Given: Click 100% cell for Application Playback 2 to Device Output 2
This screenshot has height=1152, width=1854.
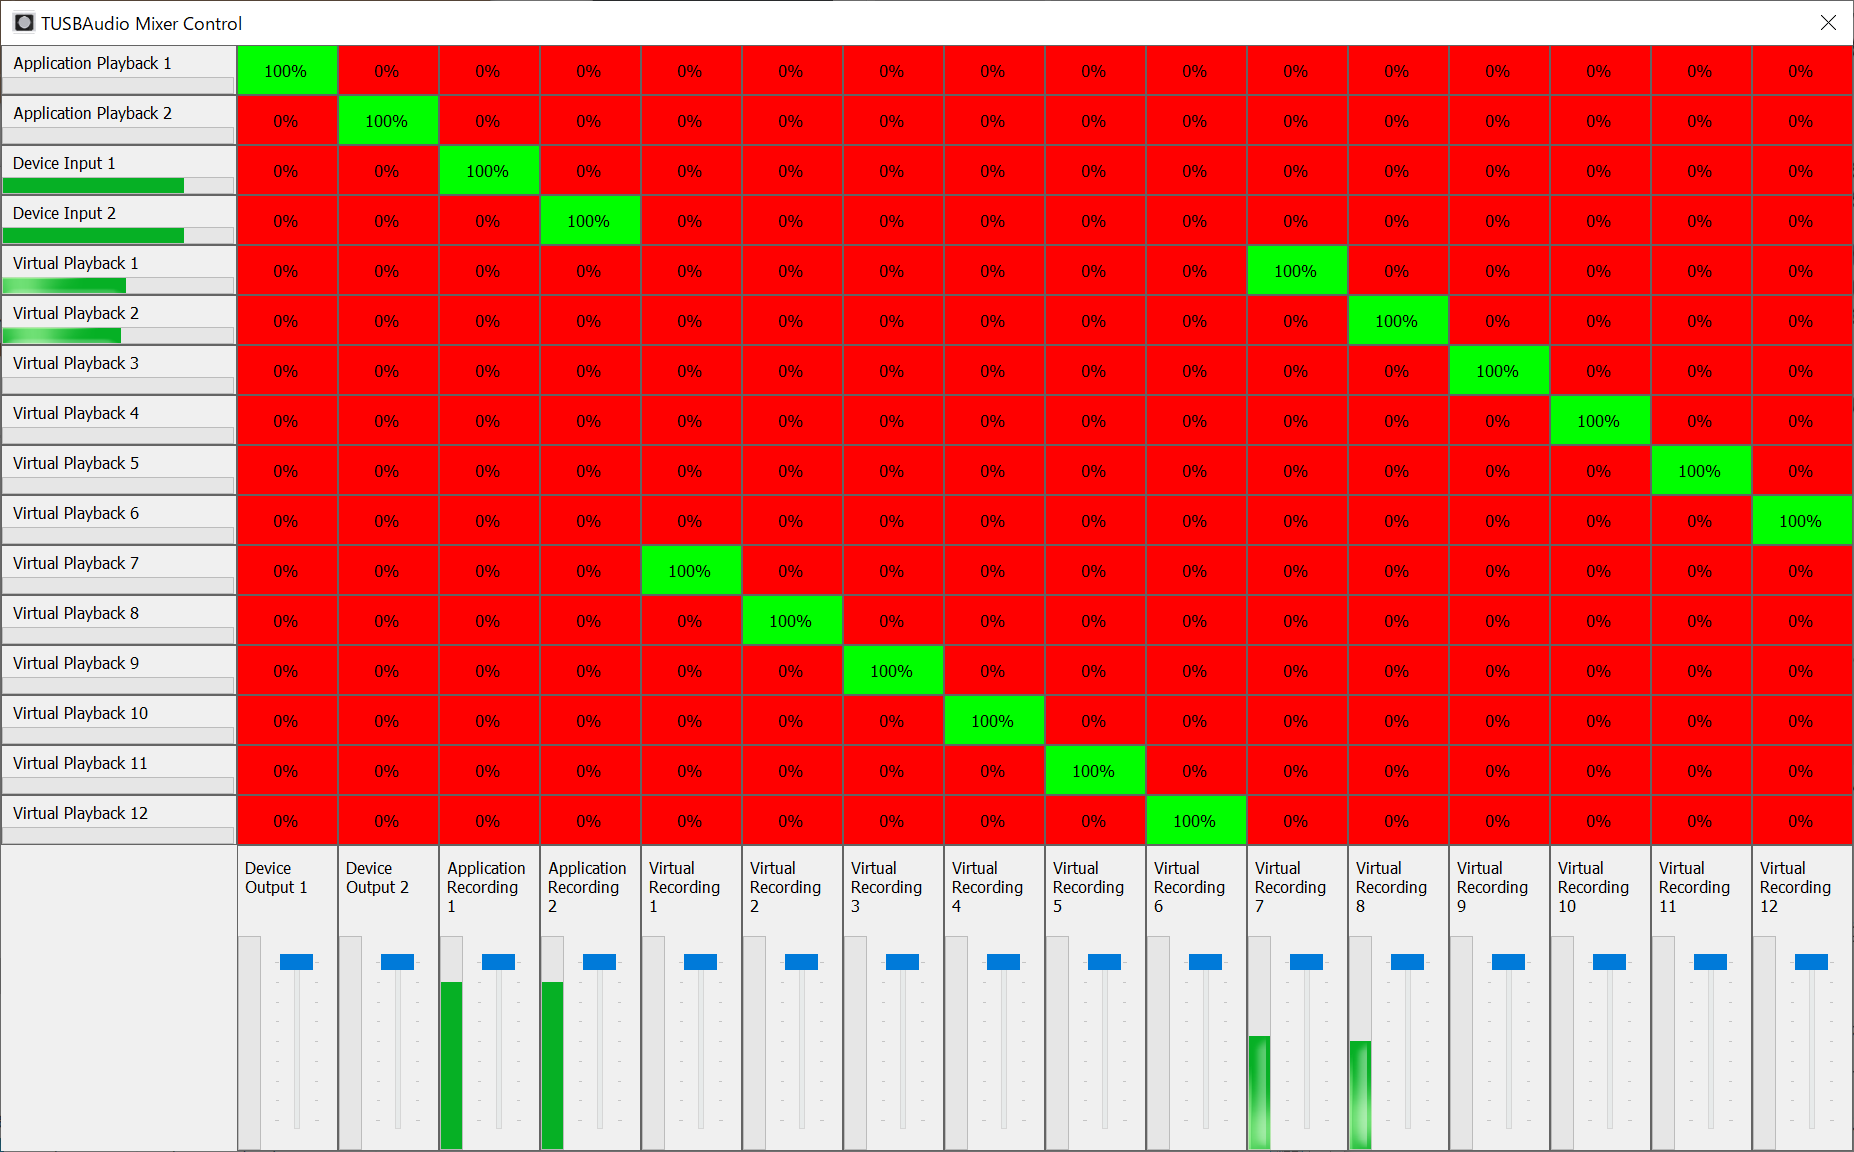Looking at the screenshot, I should (388, 120).
